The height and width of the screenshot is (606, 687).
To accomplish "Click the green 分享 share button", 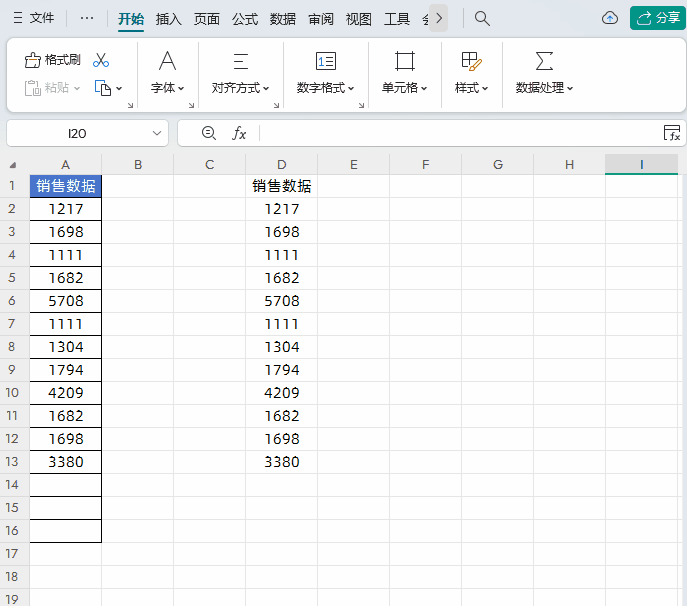I will pos(658,18).
